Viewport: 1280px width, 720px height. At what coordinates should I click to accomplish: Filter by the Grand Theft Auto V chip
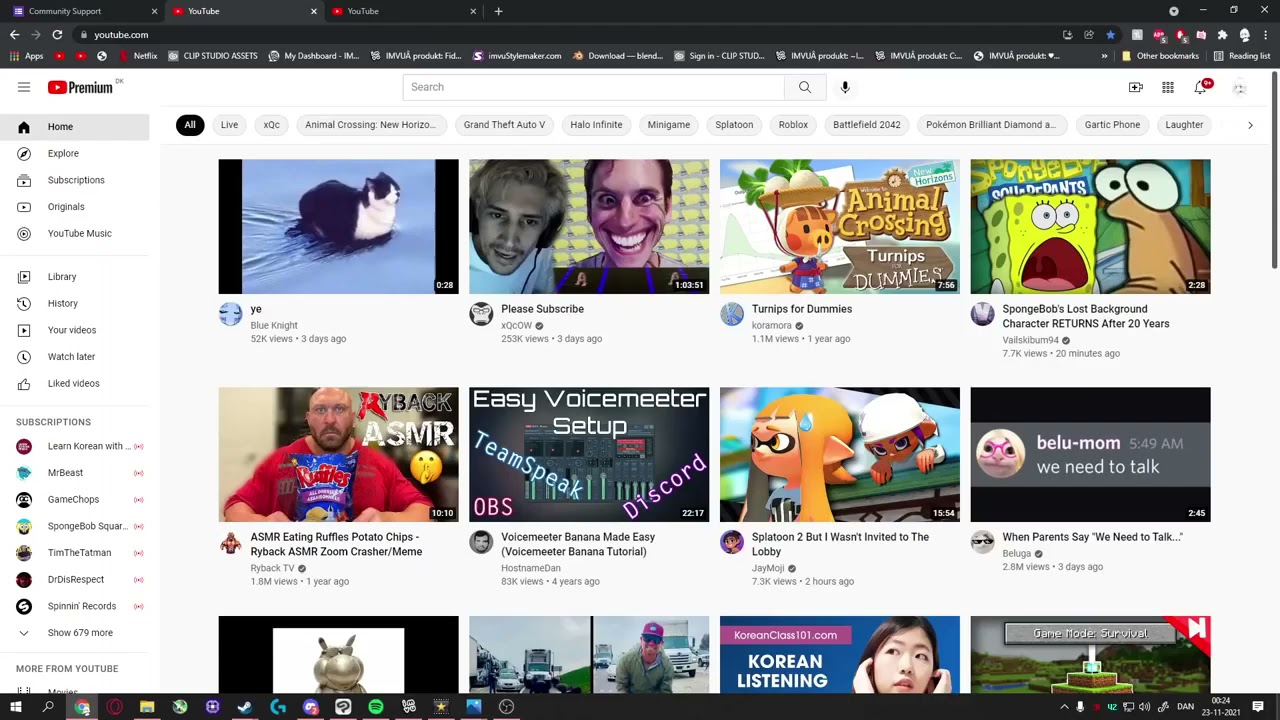click(x=504, y=125)
